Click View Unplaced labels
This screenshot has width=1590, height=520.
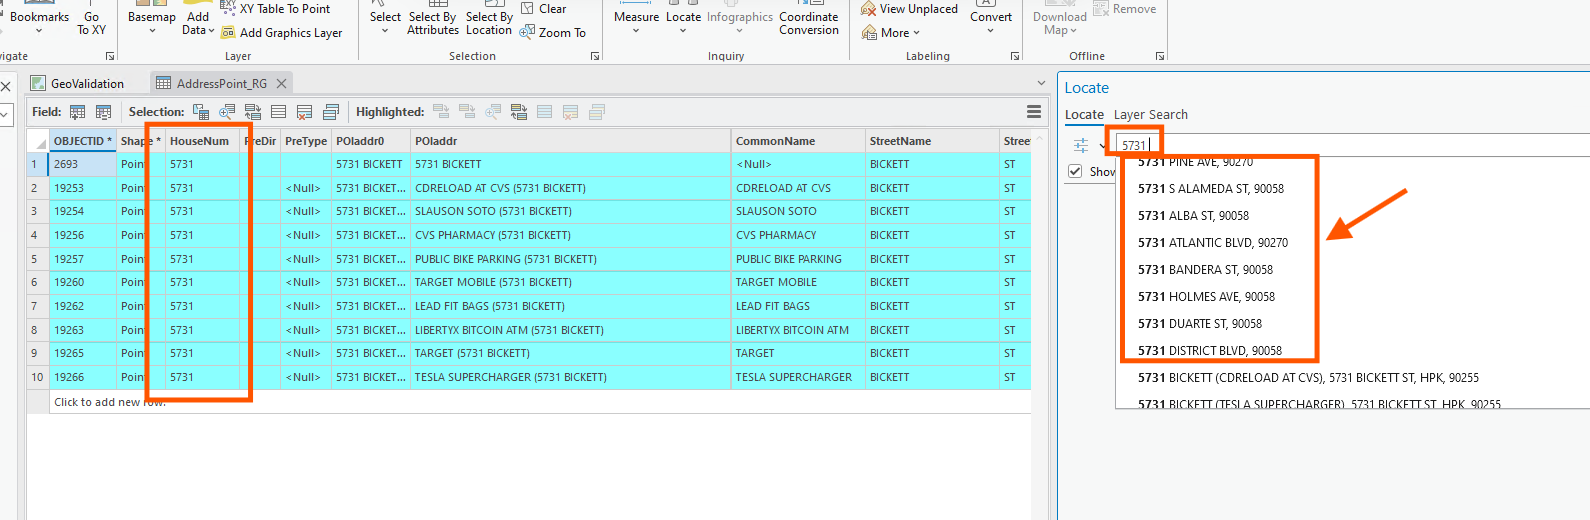pos(909,9)
